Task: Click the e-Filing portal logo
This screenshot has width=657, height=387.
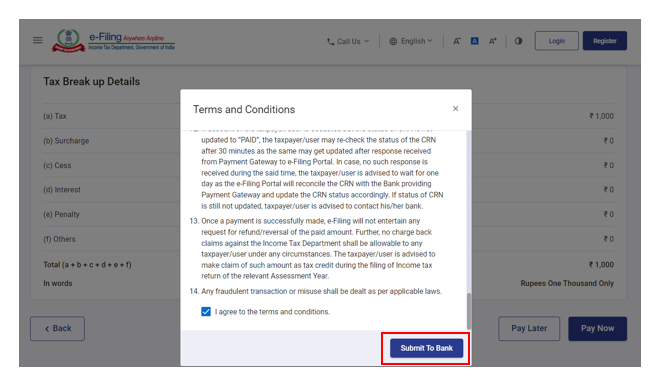Action: click(x=113, y=41)
